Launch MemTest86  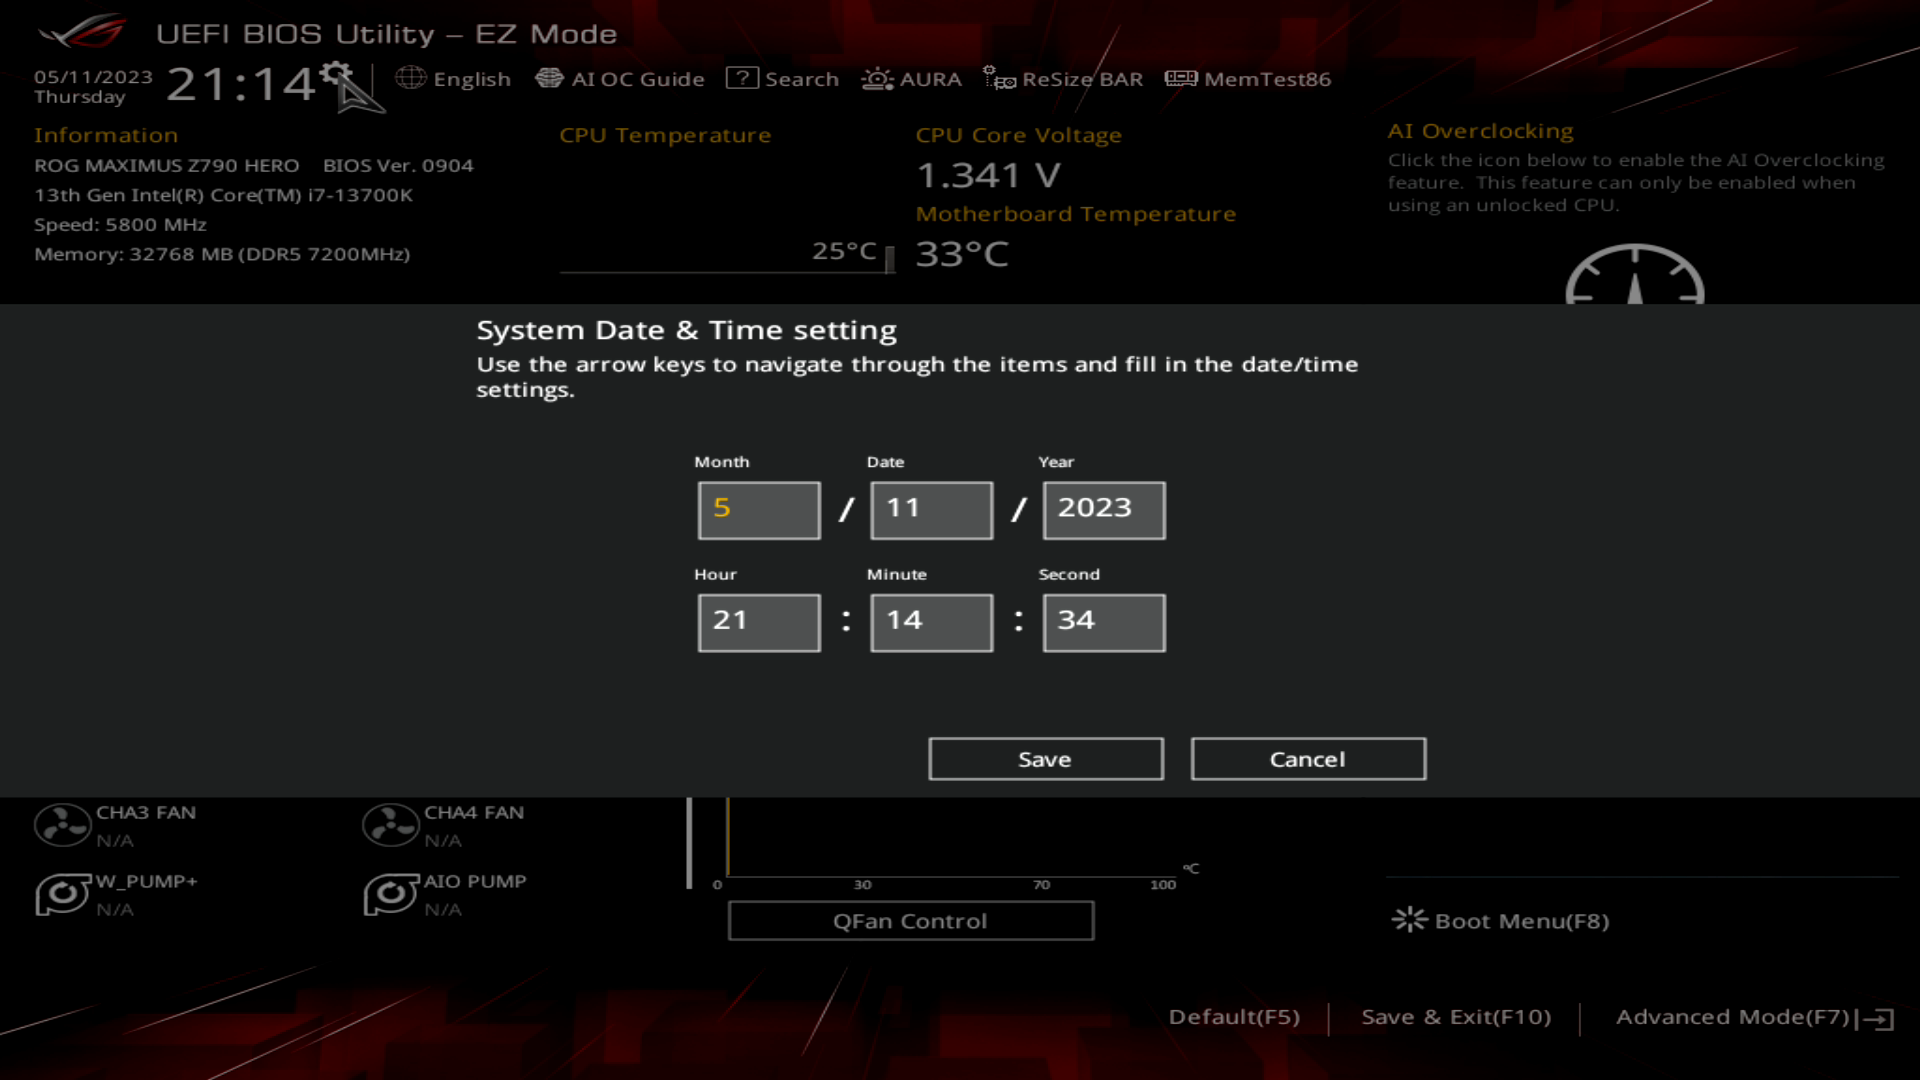click(x=1267, y=79)
